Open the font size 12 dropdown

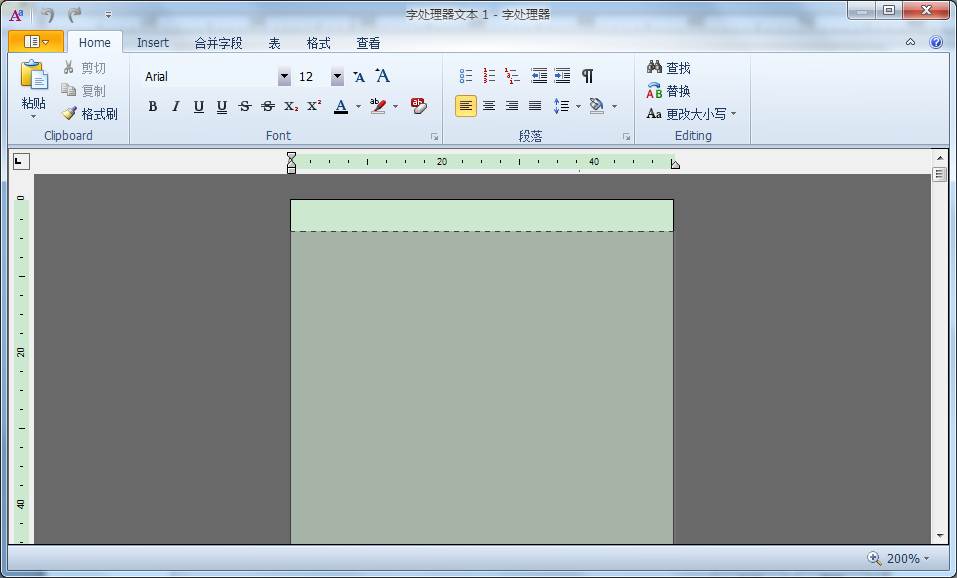coord(337,77)
